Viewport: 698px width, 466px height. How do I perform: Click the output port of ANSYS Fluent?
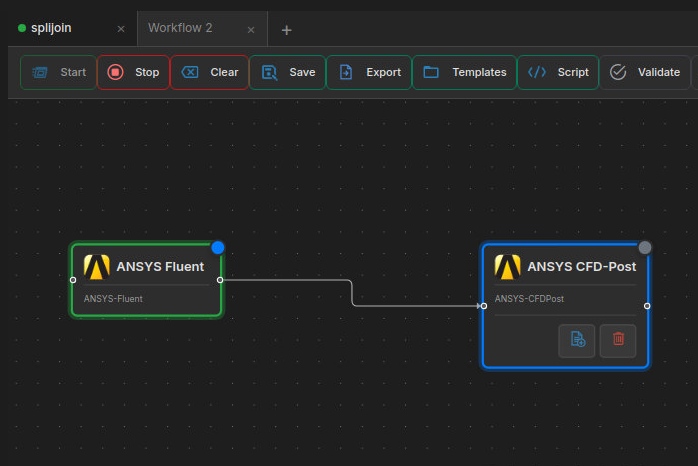[x=220, y=280]
